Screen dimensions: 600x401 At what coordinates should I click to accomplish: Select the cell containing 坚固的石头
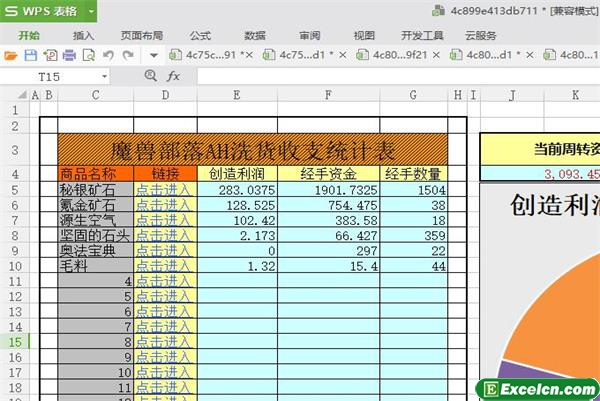pos(96,236)
